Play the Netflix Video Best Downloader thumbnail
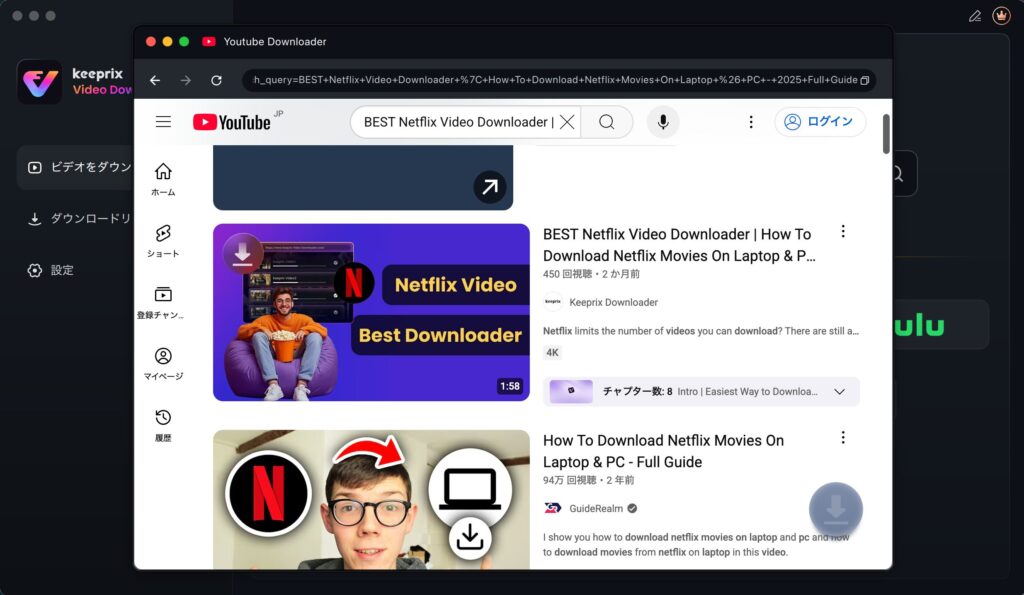The height and width of the screenshot is (595, 1024). click(371, 312)
